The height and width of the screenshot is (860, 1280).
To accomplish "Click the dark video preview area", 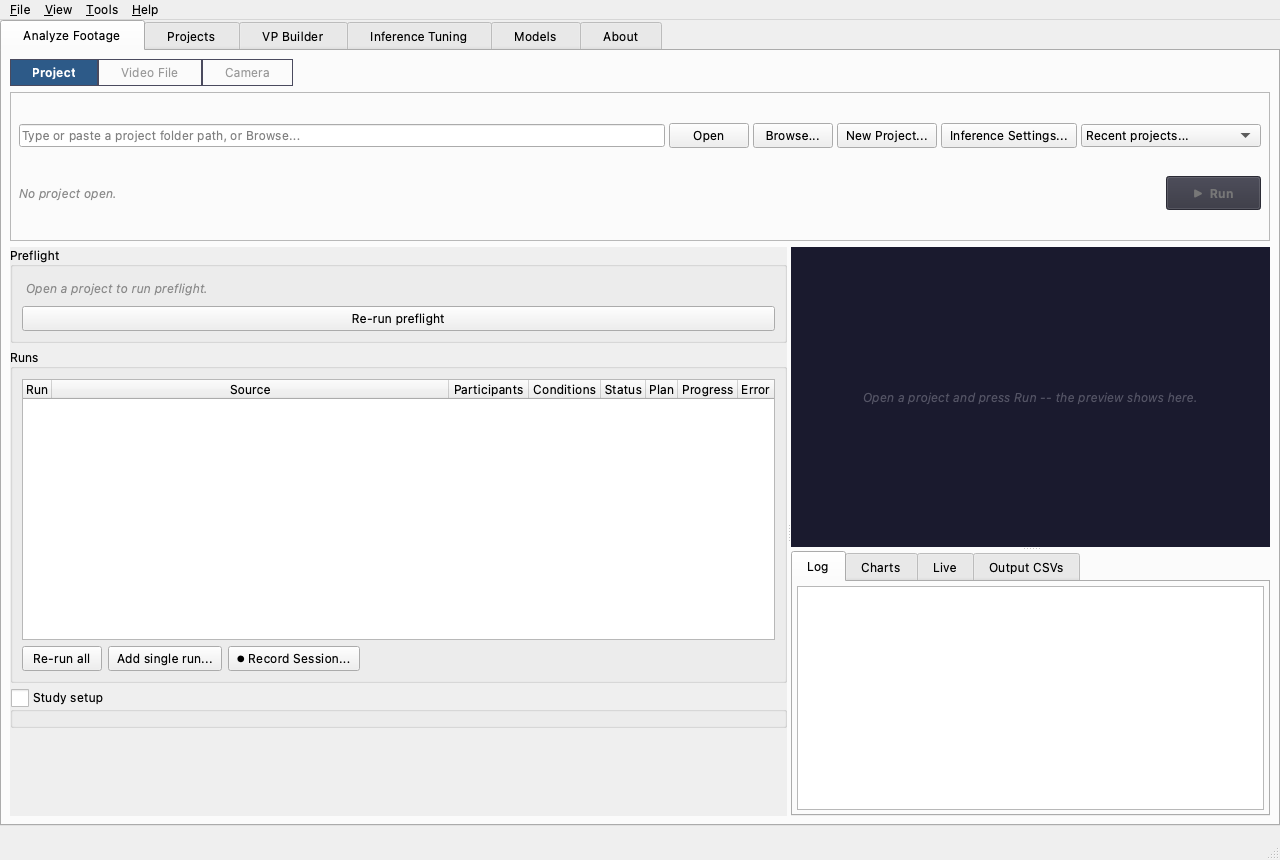I will tap(1030, 397).
